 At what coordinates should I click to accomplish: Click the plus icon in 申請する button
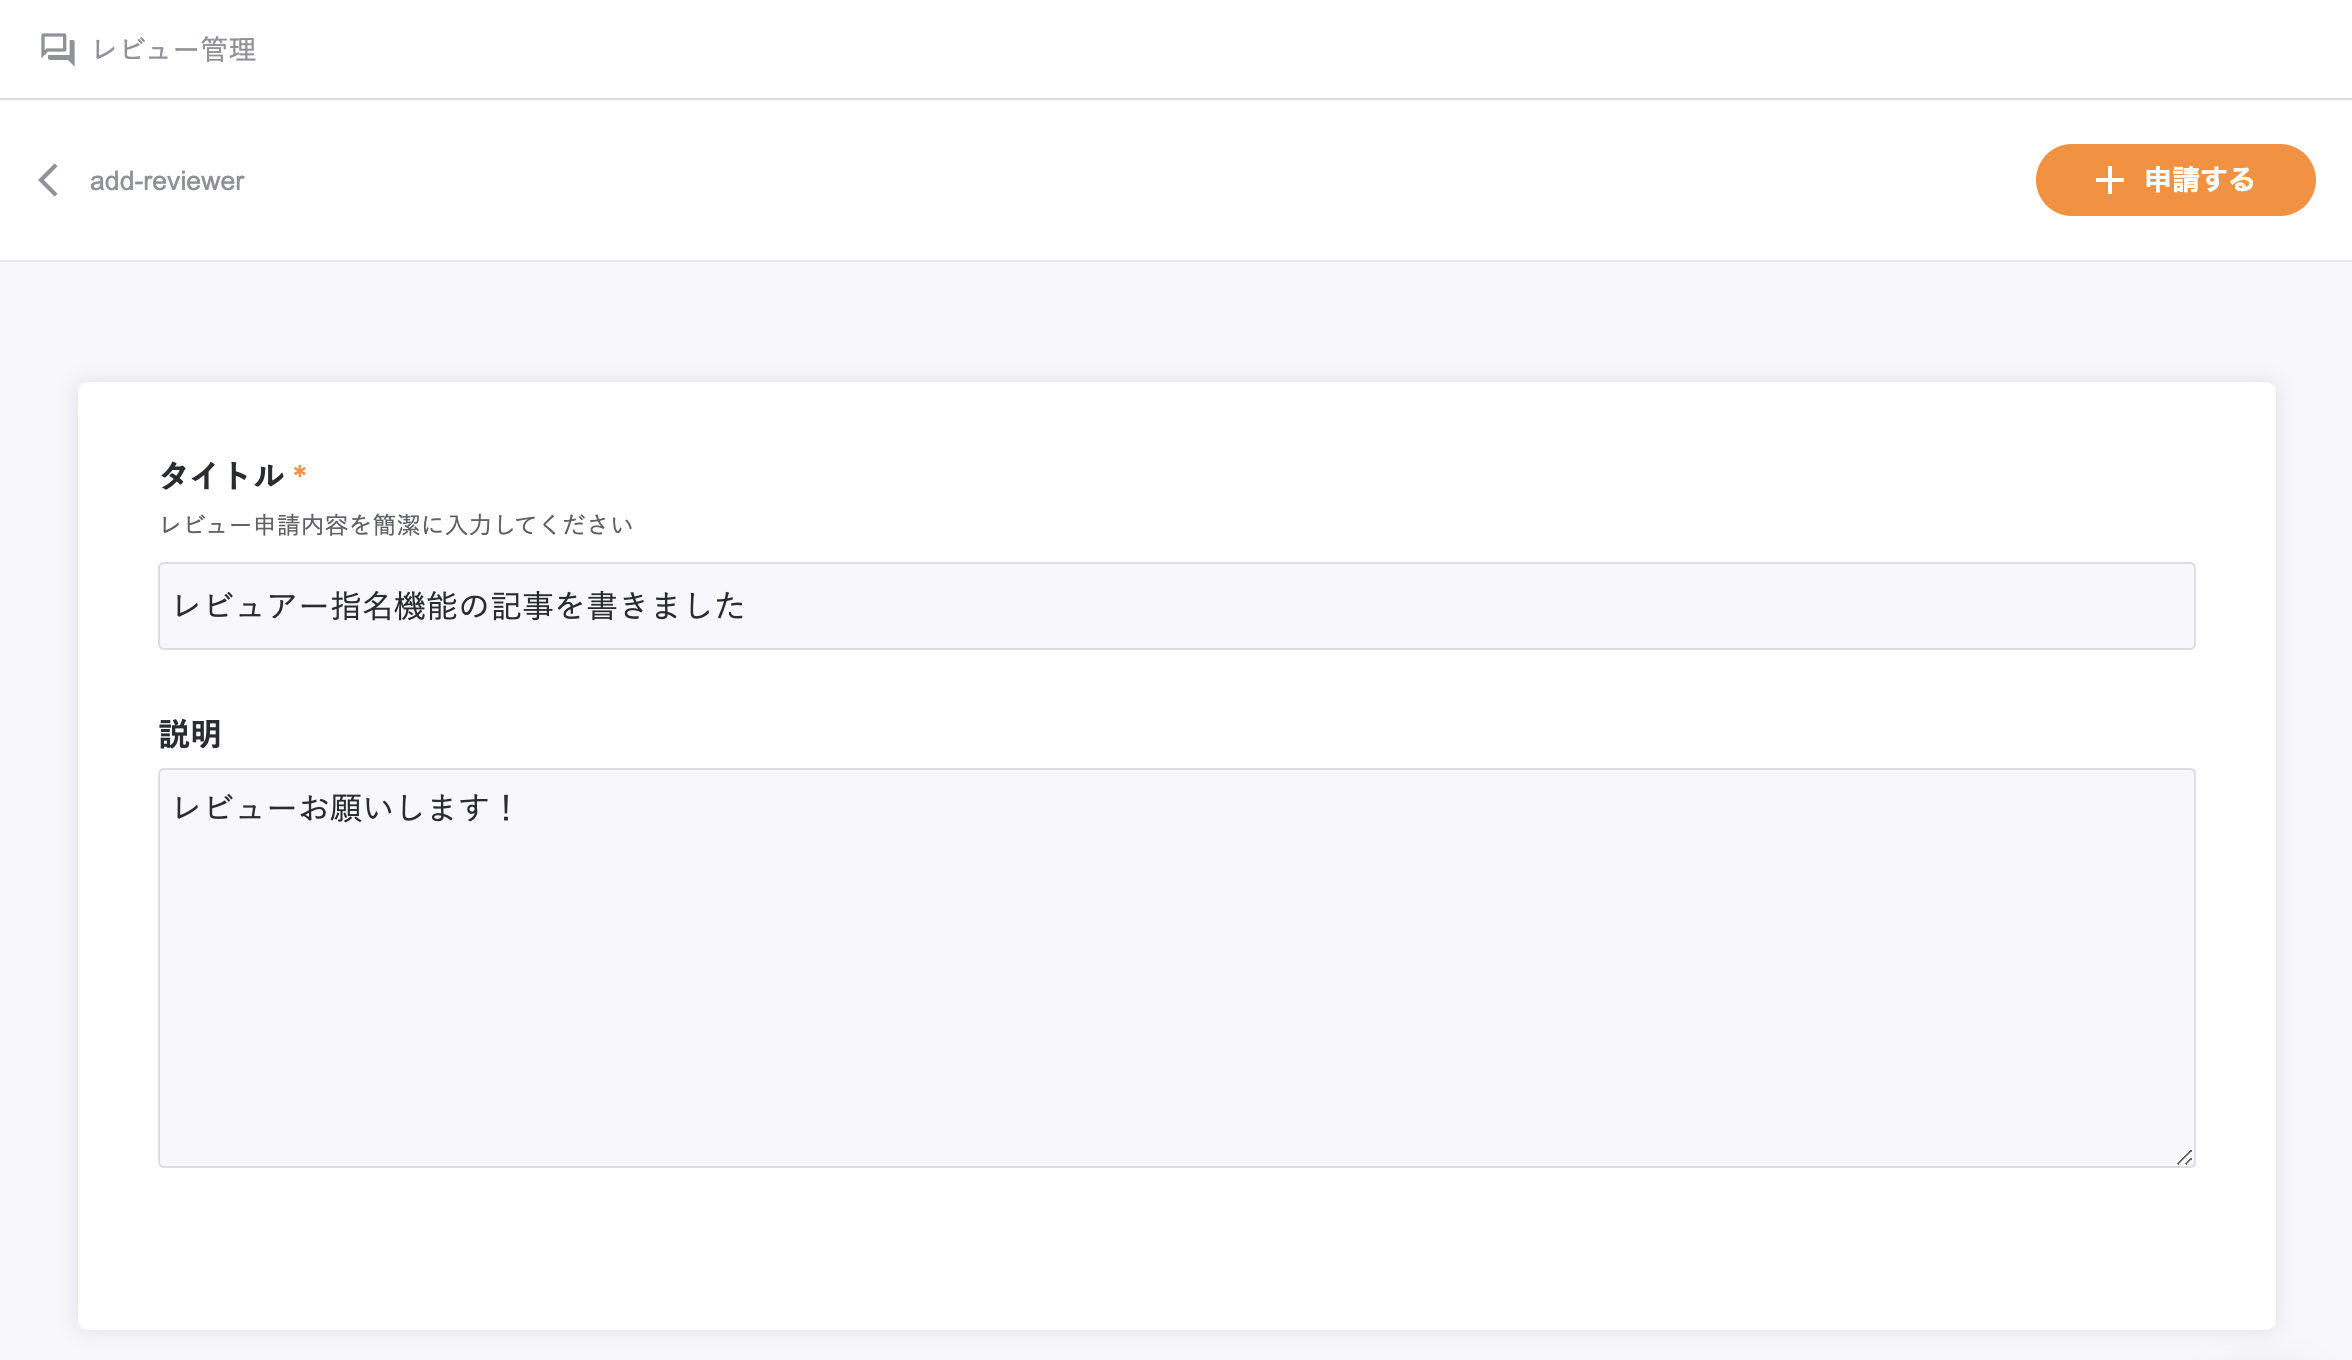click(2109, 180)
